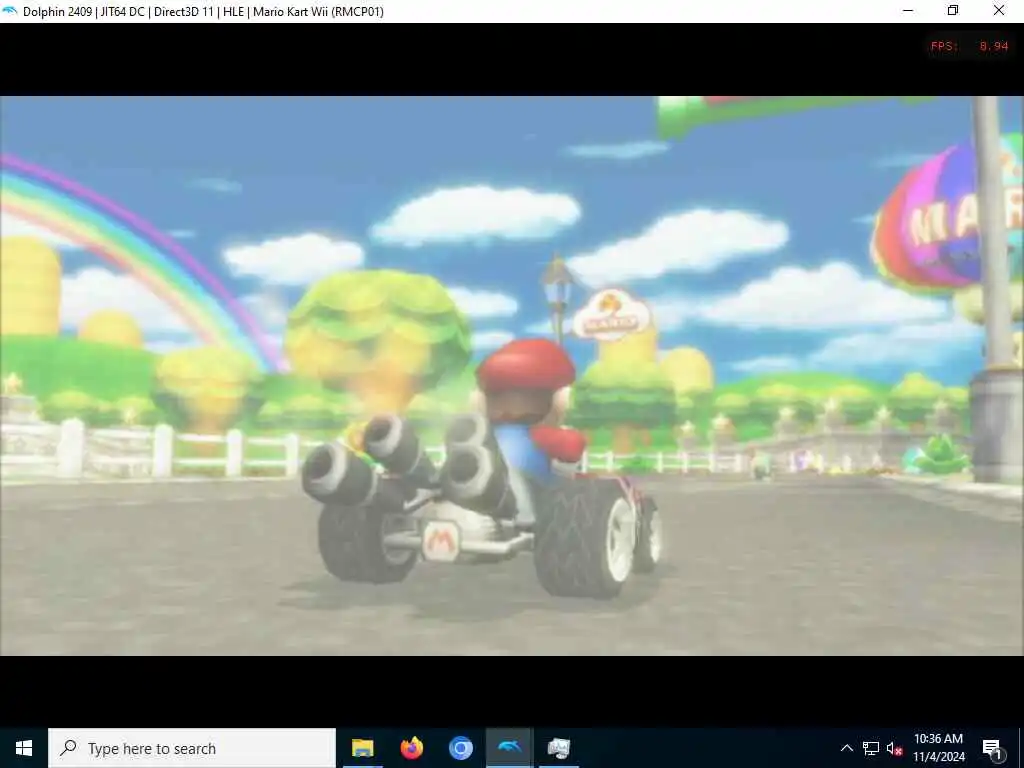Open the network status tray icon
Screen dimensions: 1024x768
[x=871, y=748]
